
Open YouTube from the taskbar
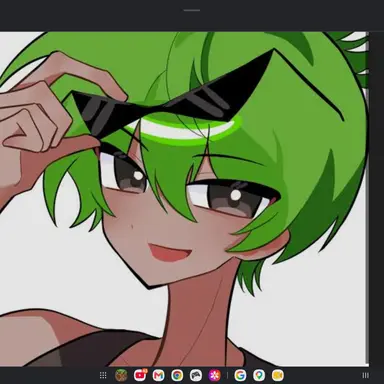(140, 375)
